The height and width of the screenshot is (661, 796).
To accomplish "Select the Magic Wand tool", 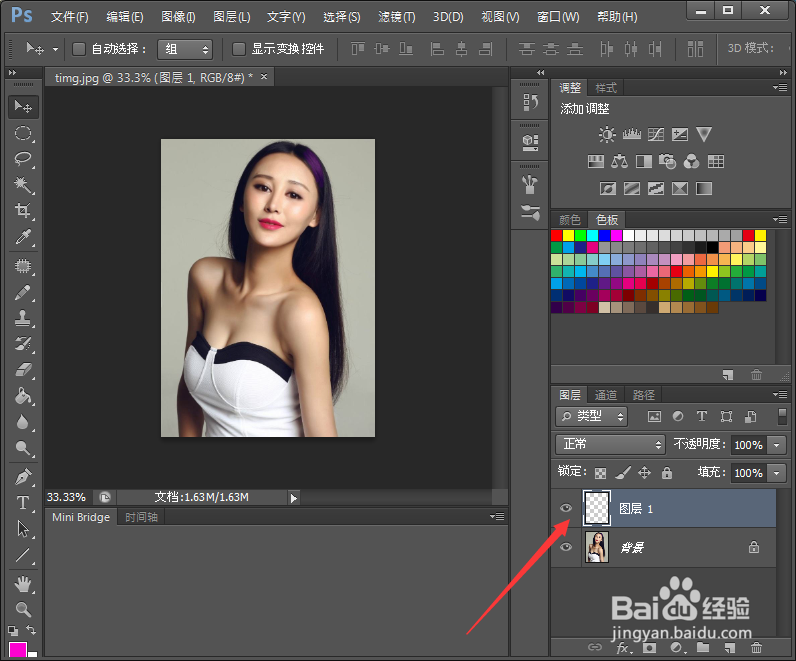I will click(23, 185).
